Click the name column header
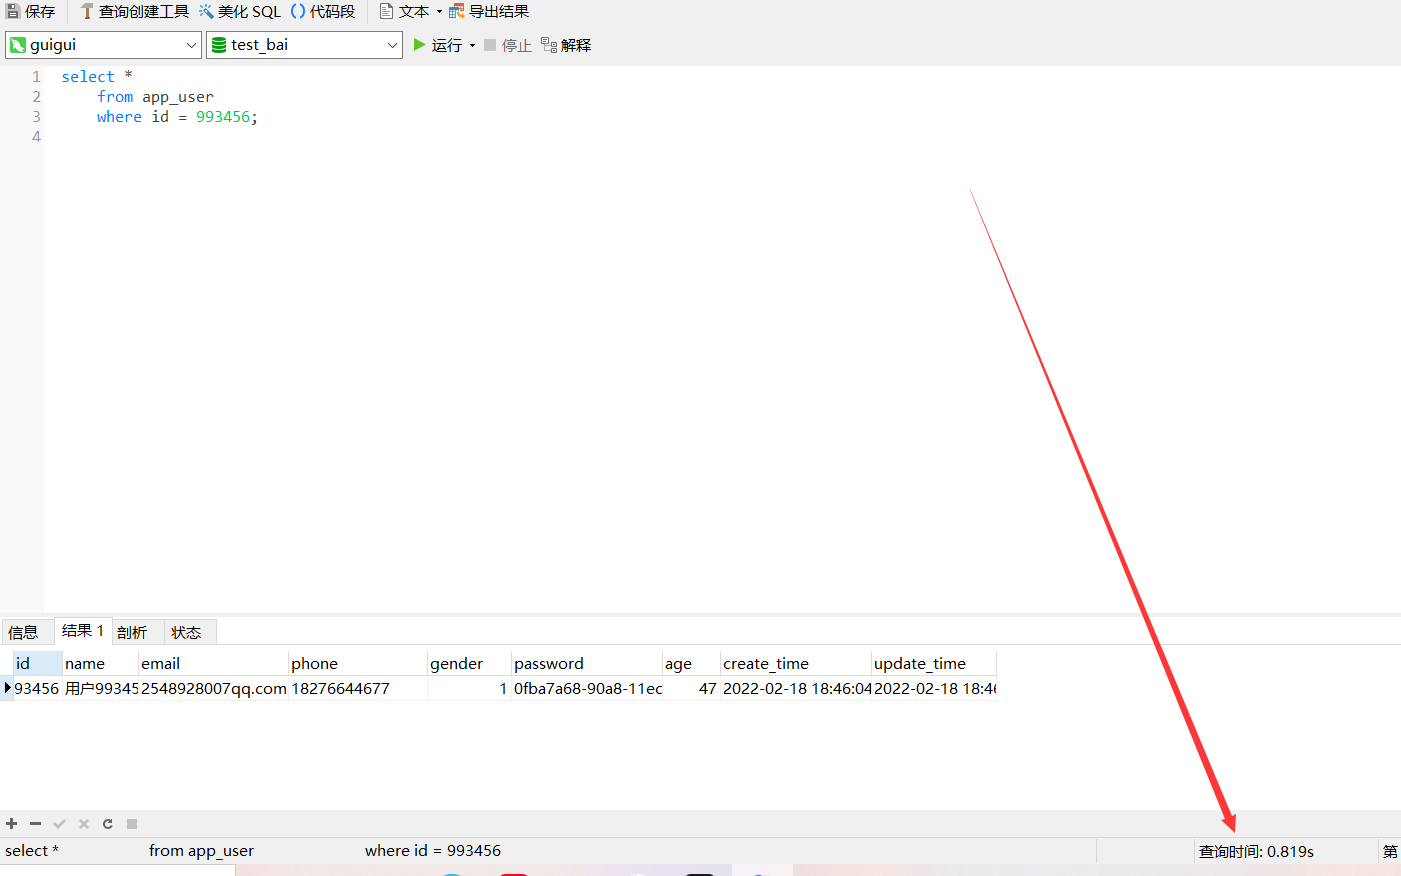Image resolution: width=1401 pixels, height=876 pixels. [x=100, y=663]
